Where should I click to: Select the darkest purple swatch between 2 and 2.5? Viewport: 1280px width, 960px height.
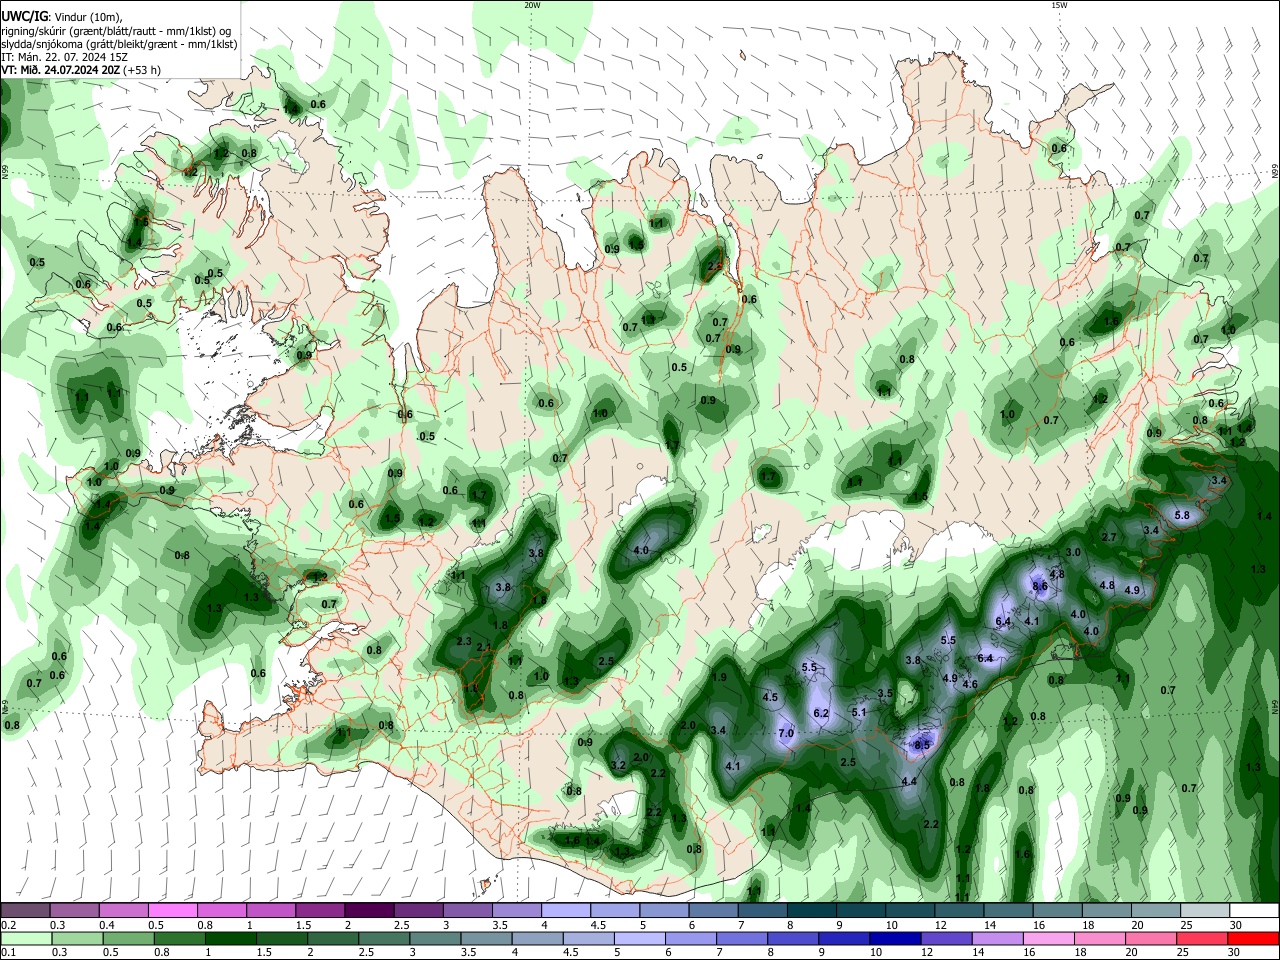[x=369, y=911]
